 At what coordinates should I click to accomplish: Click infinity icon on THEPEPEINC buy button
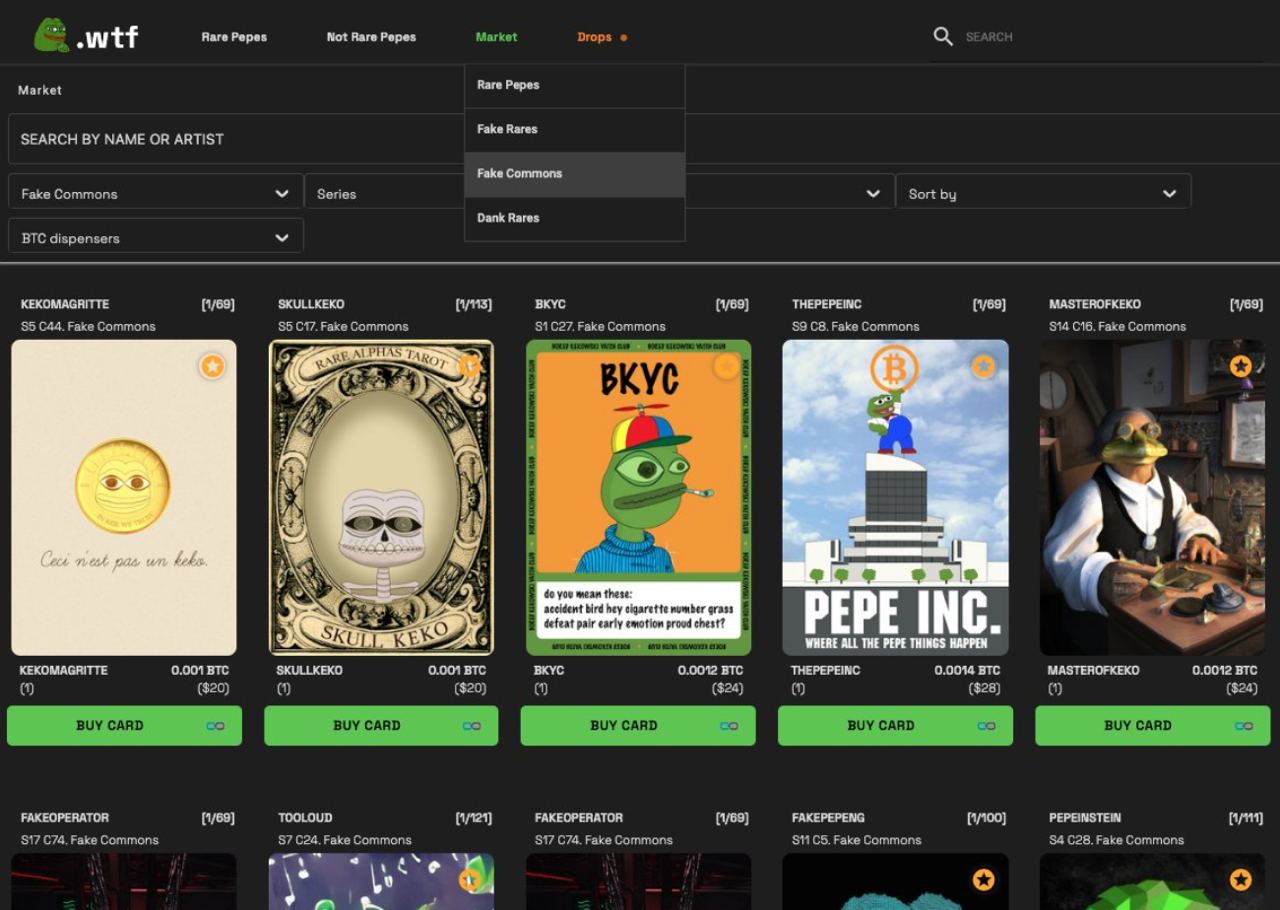986,726
